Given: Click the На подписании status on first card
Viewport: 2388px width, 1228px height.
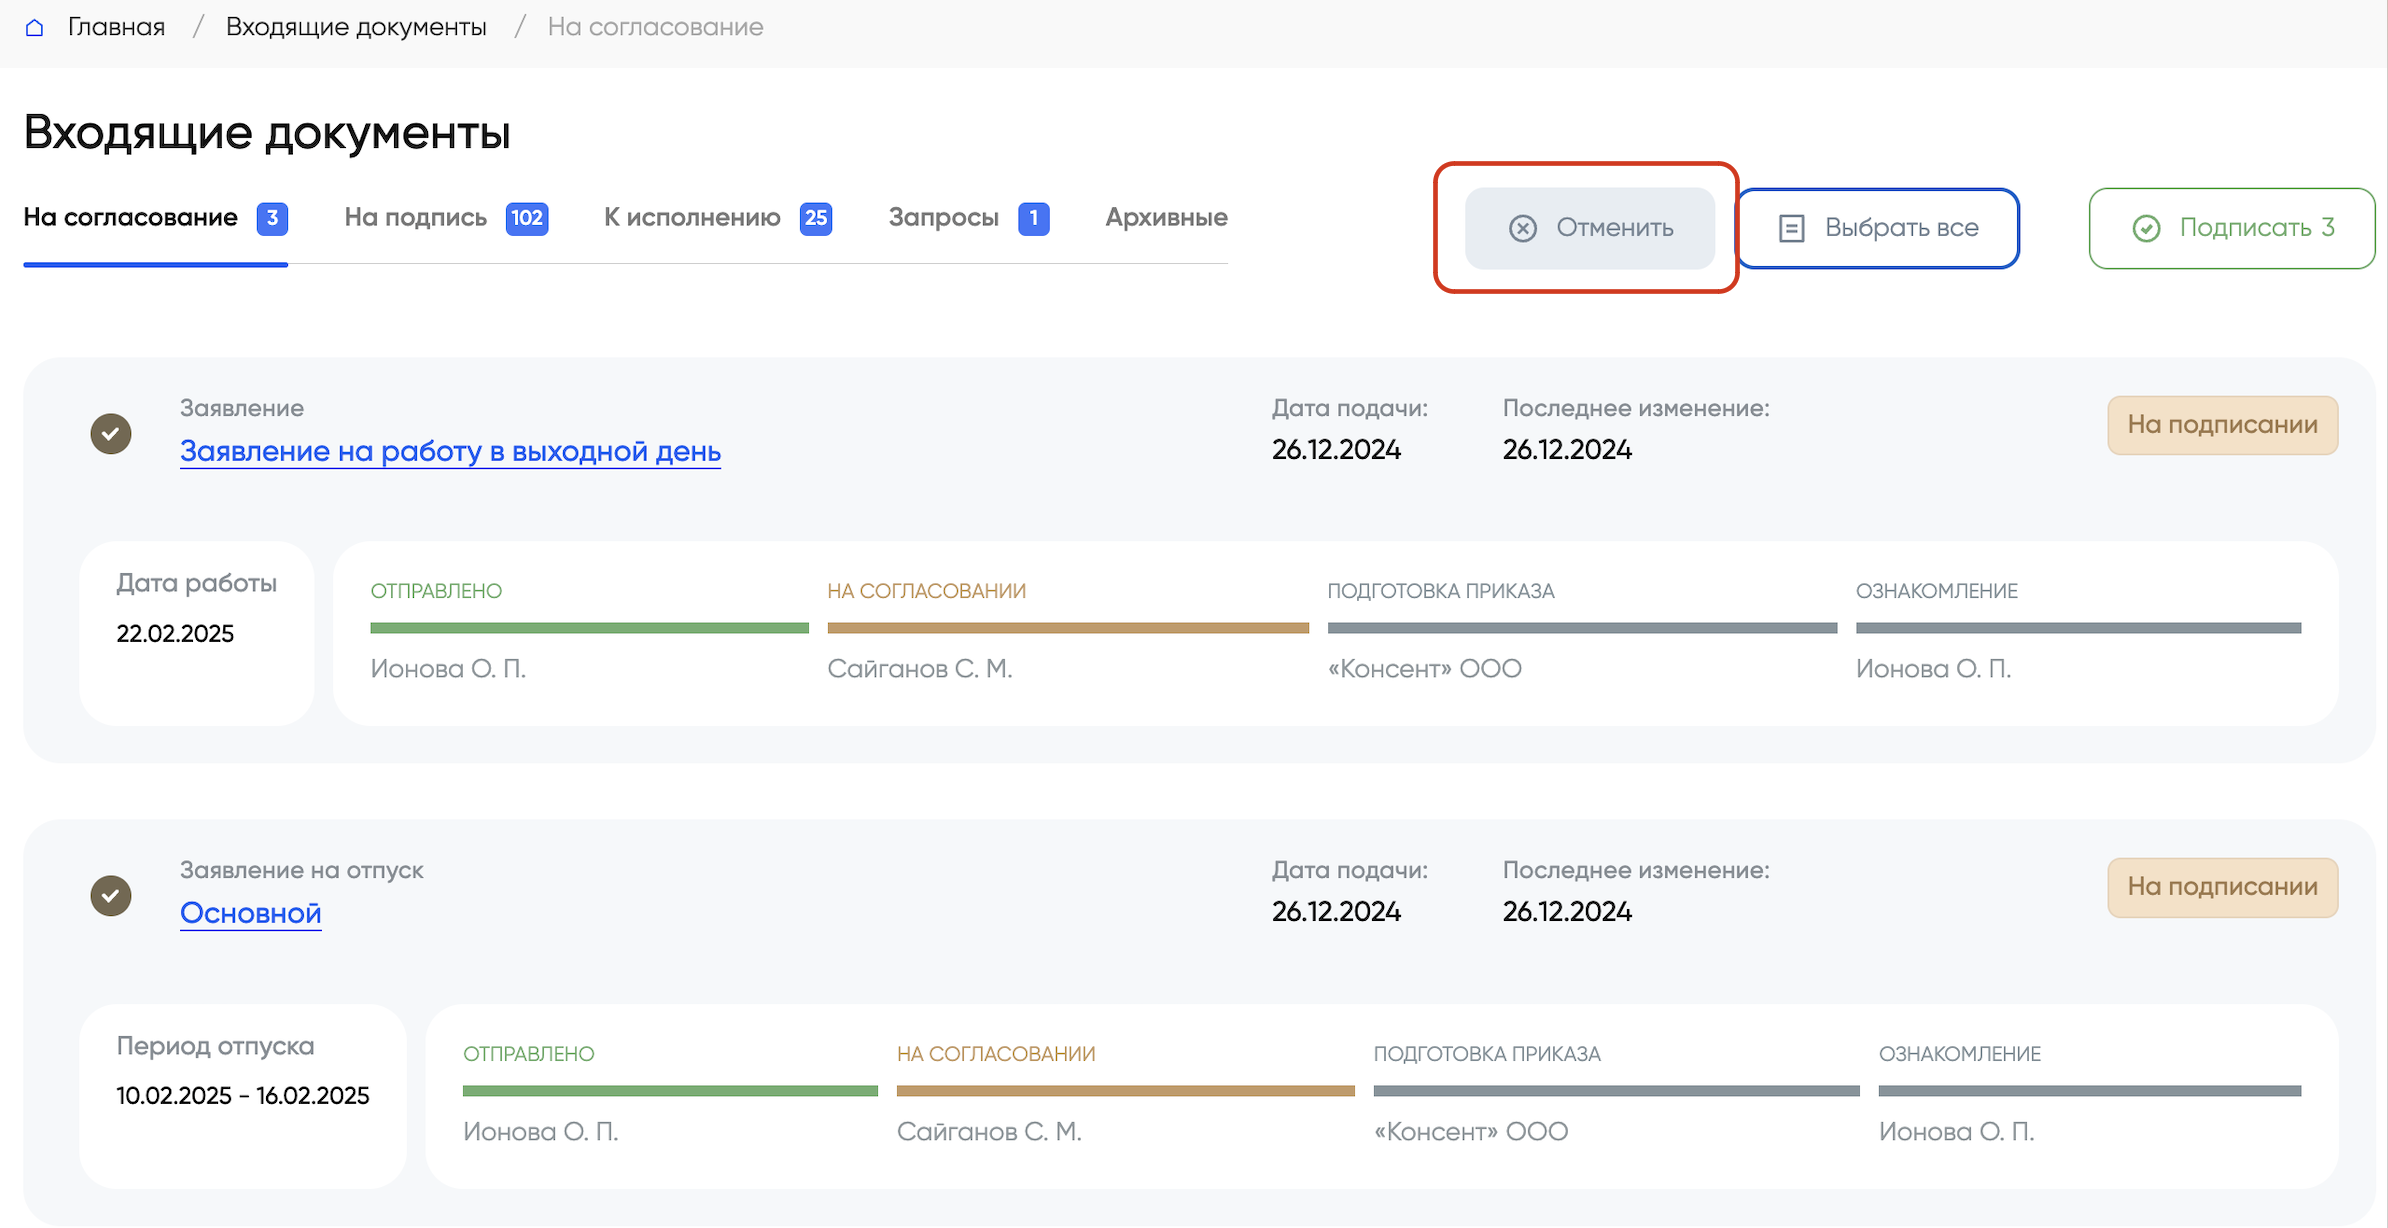Looking at the screenshot, I should (x=2222, y=425).
